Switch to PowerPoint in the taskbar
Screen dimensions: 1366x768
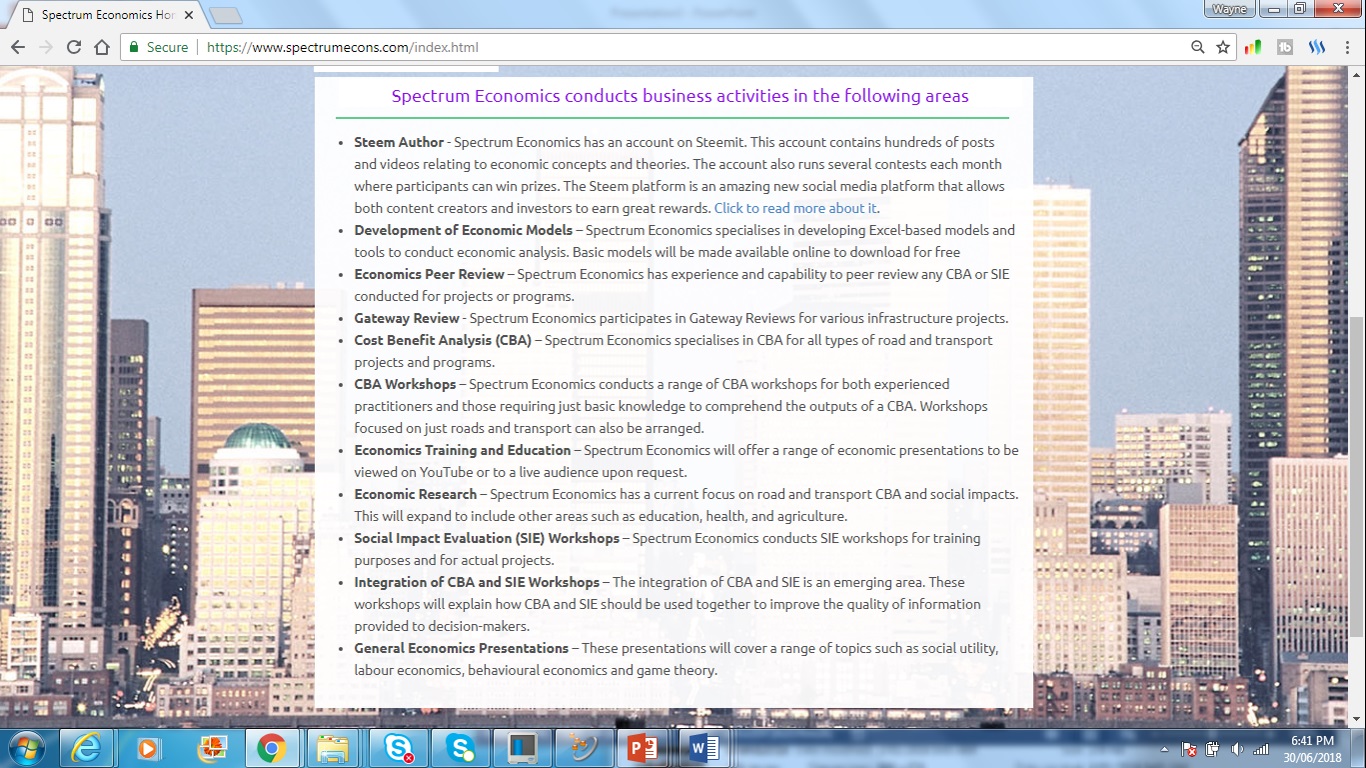point(642,748)
